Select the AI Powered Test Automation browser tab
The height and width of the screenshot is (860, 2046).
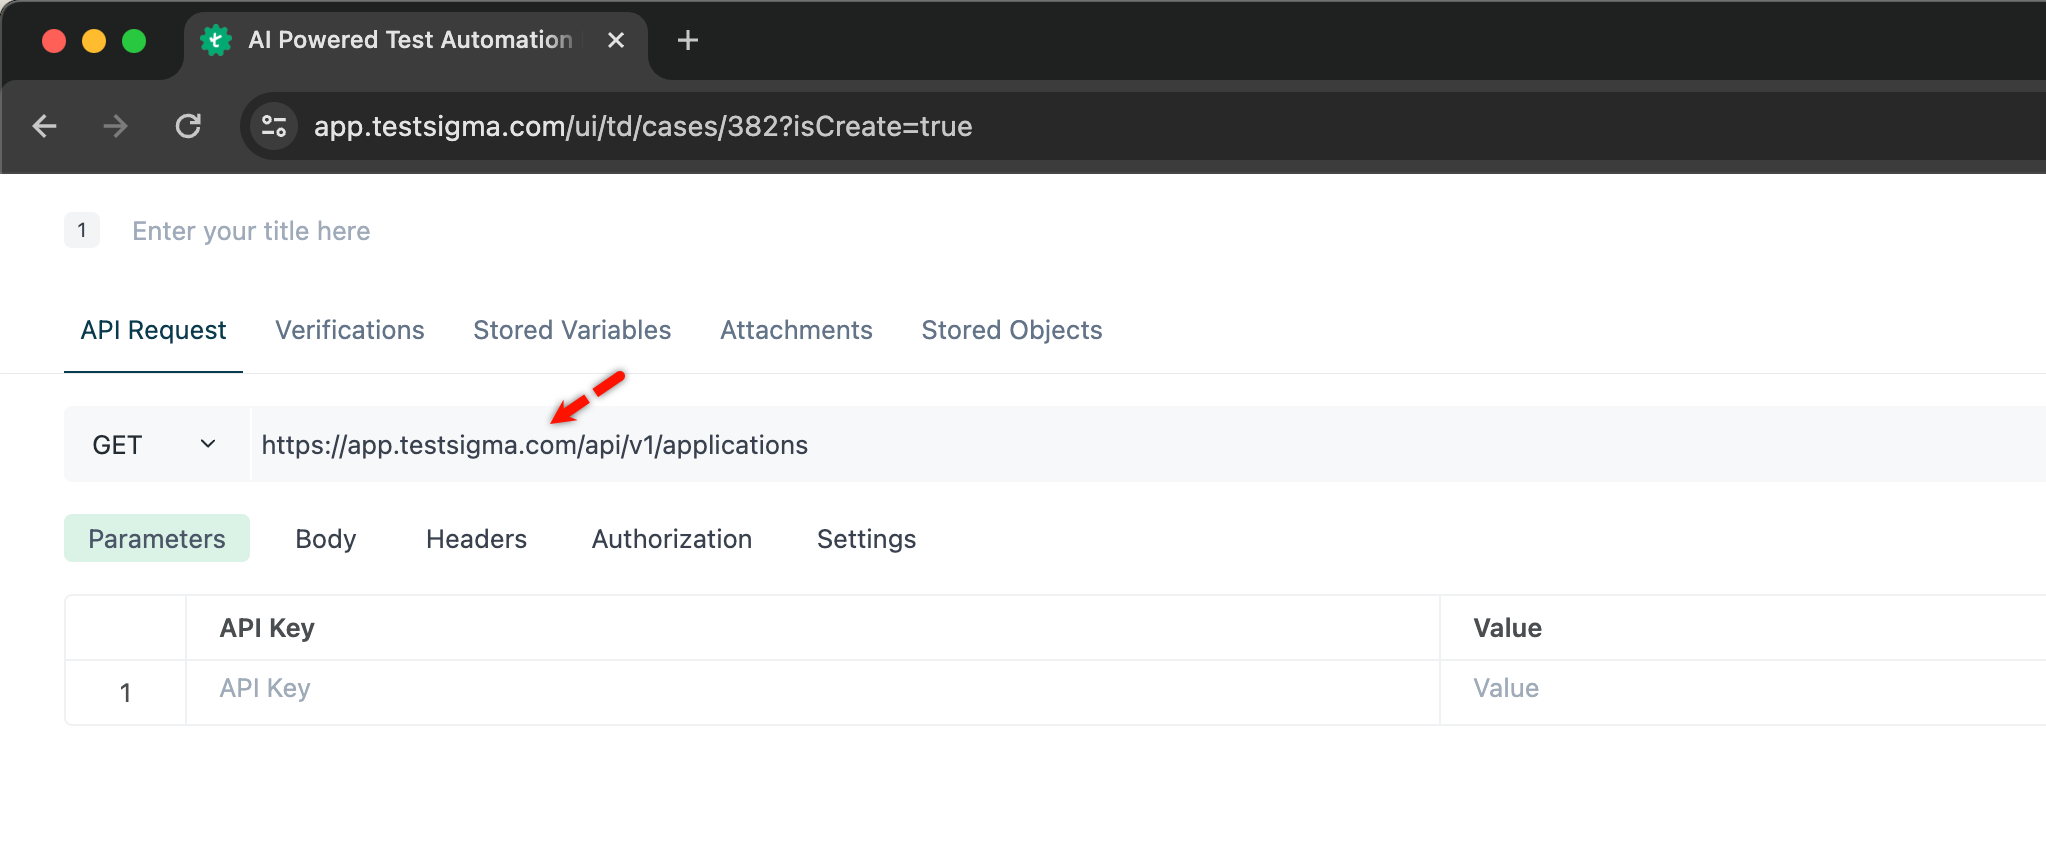click(416, 40)
